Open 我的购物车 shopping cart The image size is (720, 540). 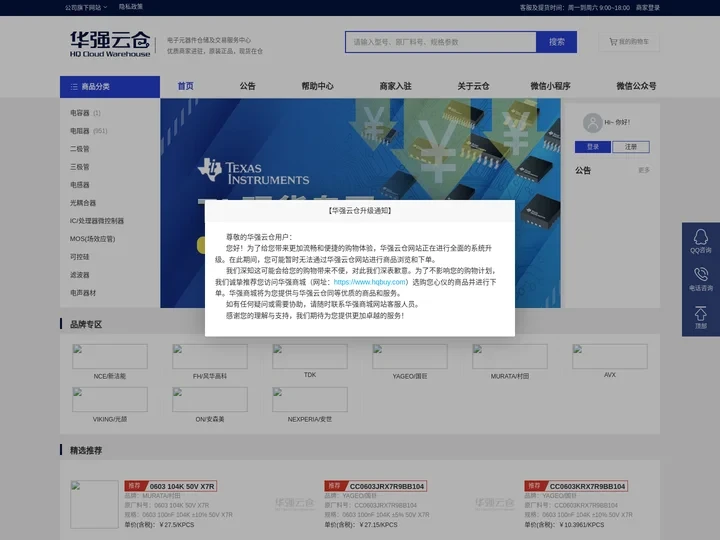629,42
